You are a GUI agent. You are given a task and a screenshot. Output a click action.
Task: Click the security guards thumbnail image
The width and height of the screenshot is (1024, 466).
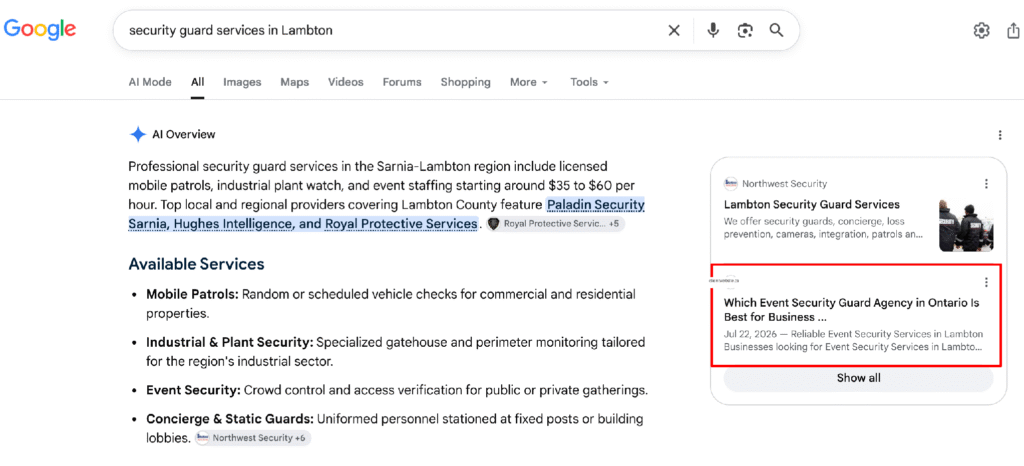pyautogui.click(x=966, y=225)
